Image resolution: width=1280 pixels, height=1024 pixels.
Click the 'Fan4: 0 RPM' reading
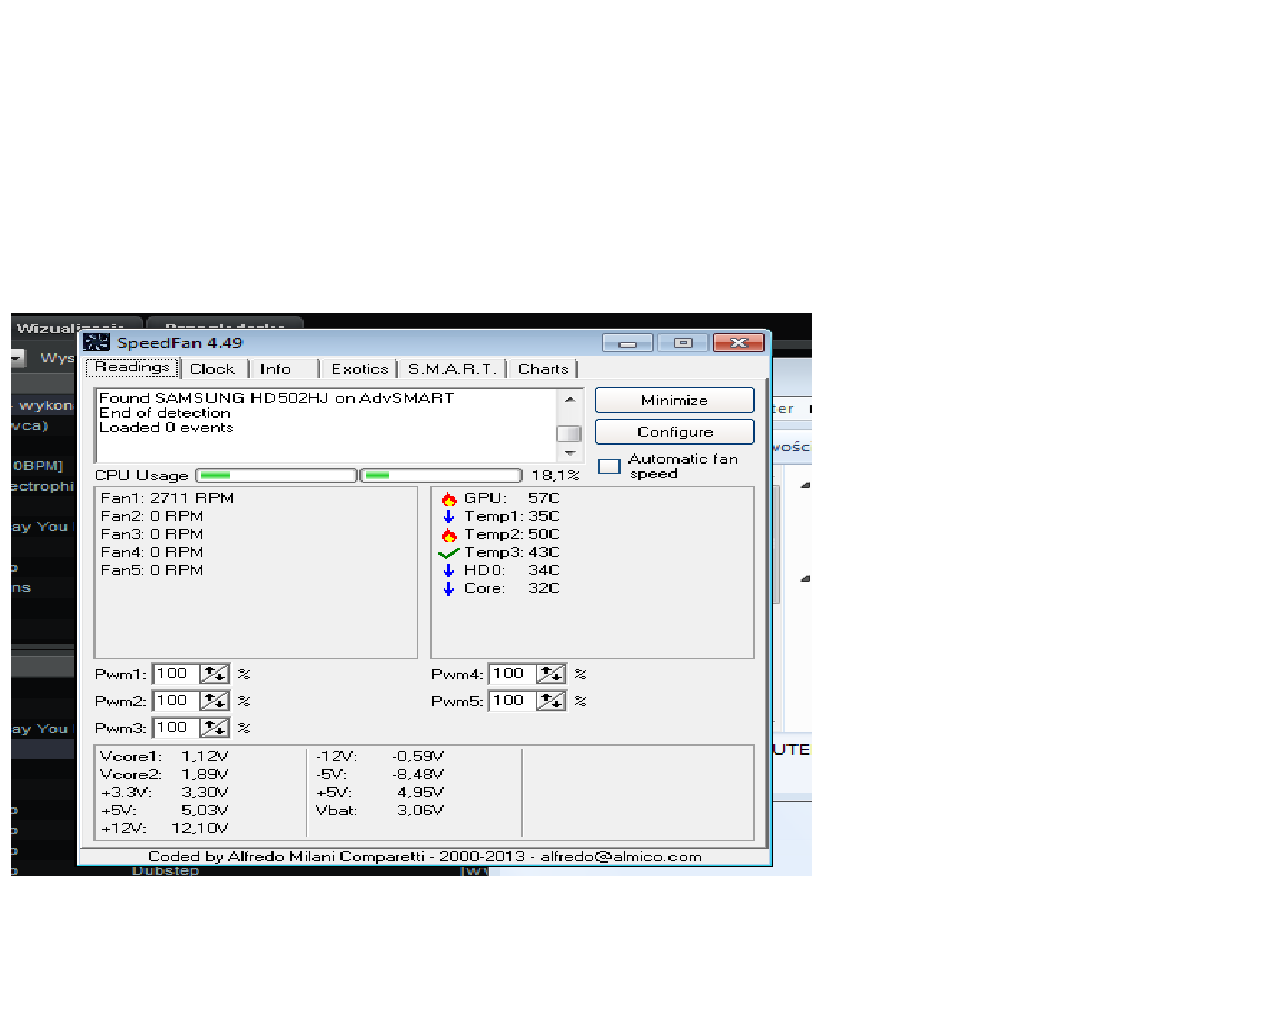(x=152, y=552)
